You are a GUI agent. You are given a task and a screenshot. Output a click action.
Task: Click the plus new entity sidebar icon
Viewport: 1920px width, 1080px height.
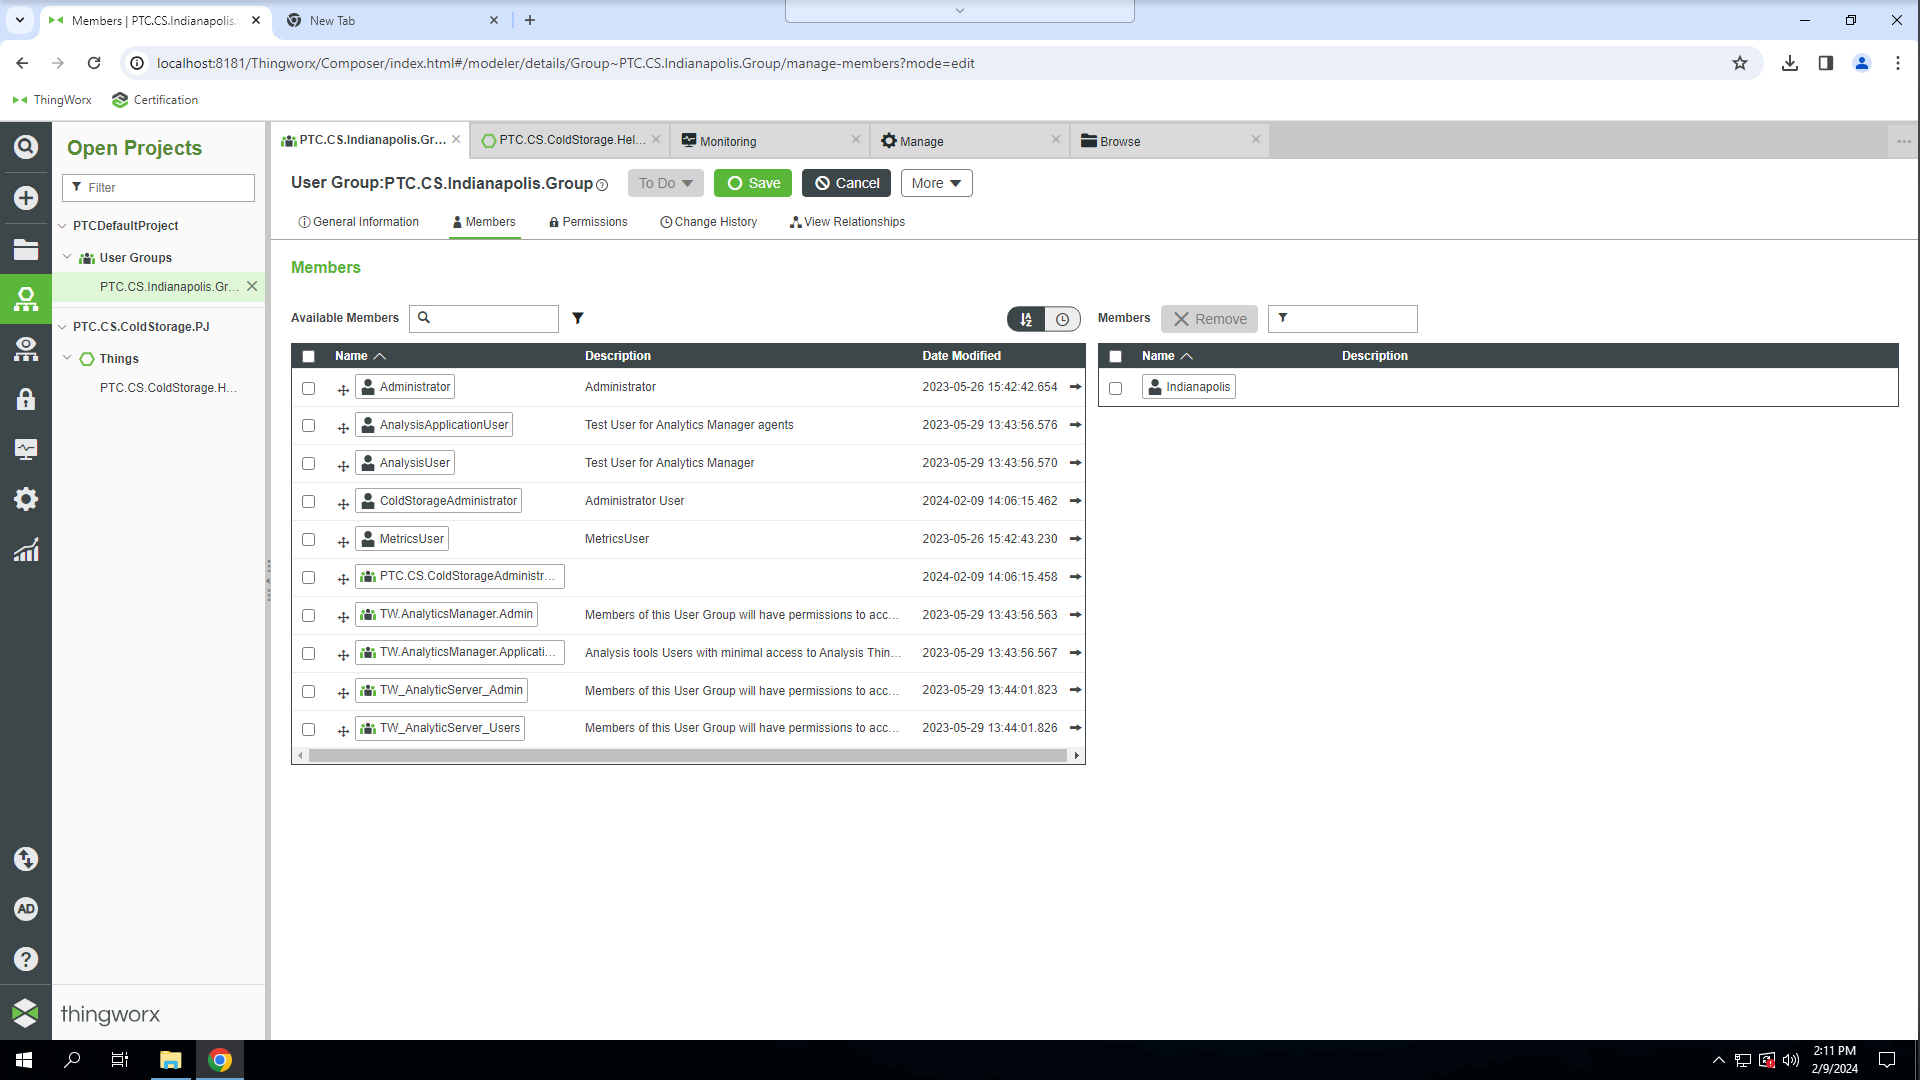click(x=26, y=198)
